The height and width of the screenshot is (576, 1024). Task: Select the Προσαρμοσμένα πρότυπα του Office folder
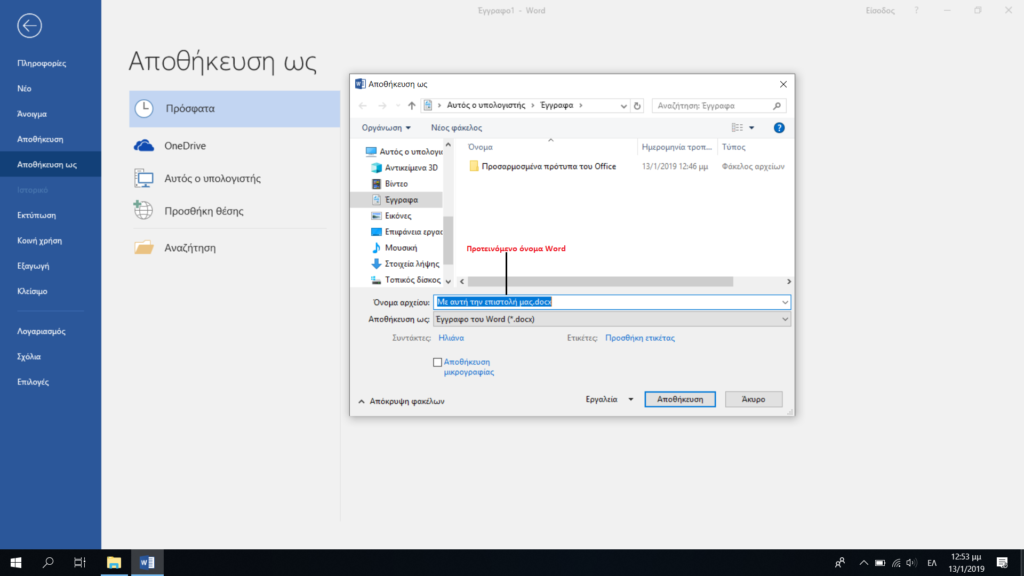point(542,167)
